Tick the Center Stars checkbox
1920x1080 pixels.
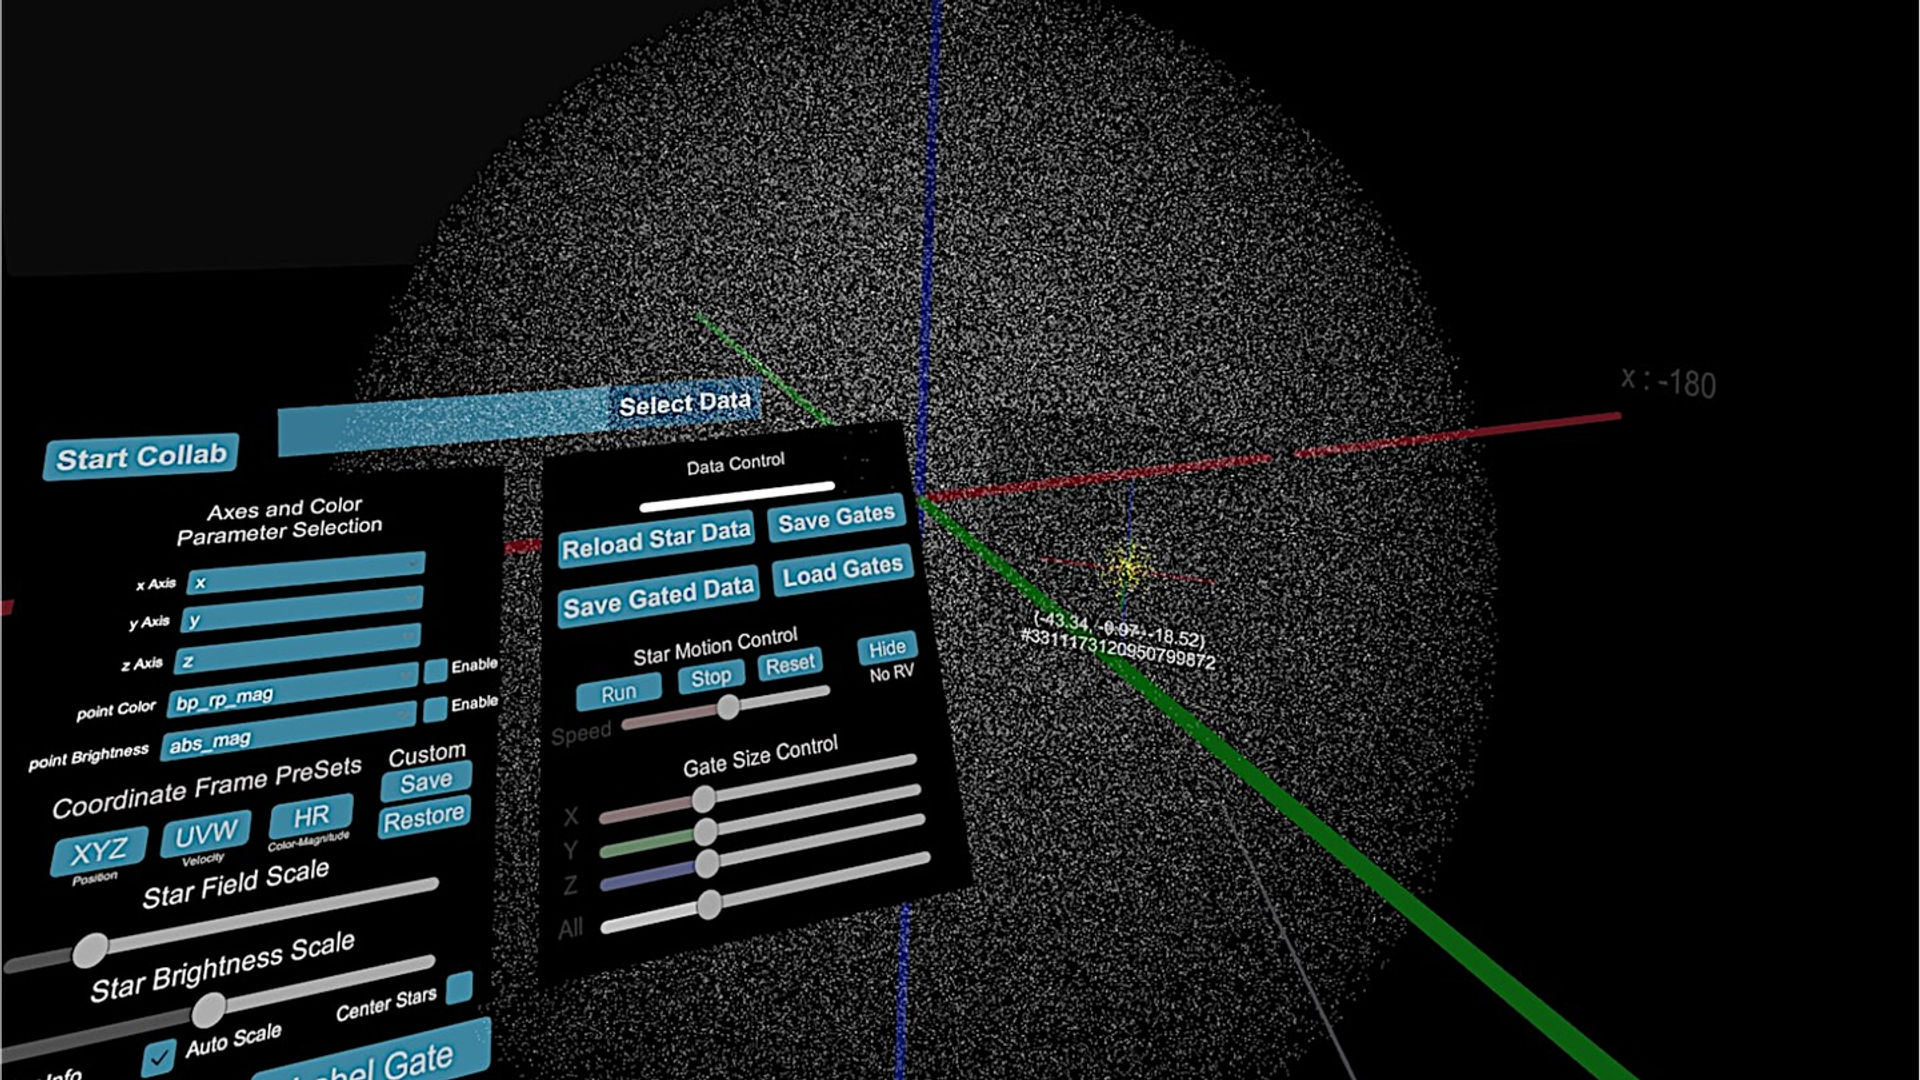pos(459,987)
